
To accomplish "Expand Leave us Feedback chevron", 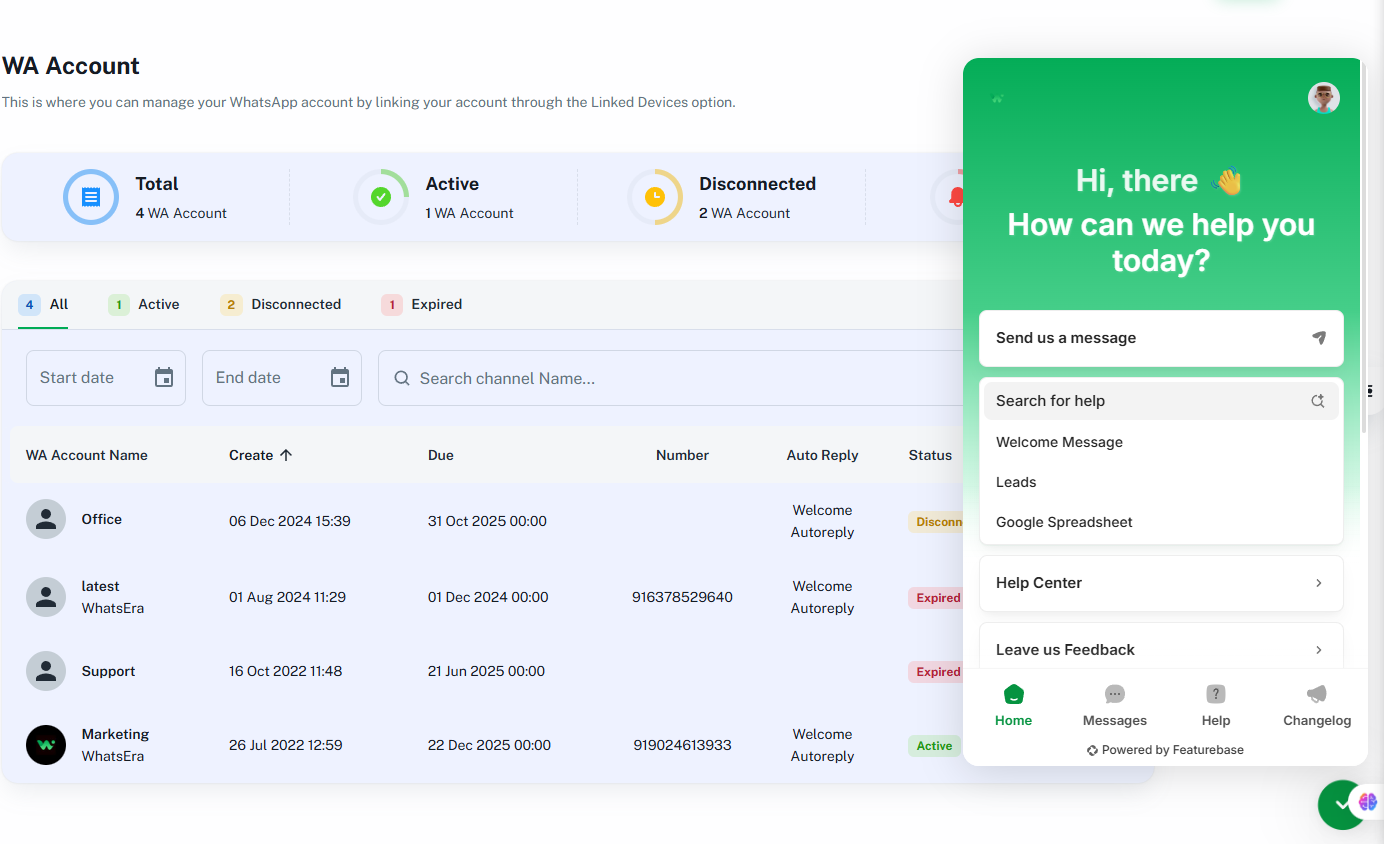I will [x=1318, y=650].
